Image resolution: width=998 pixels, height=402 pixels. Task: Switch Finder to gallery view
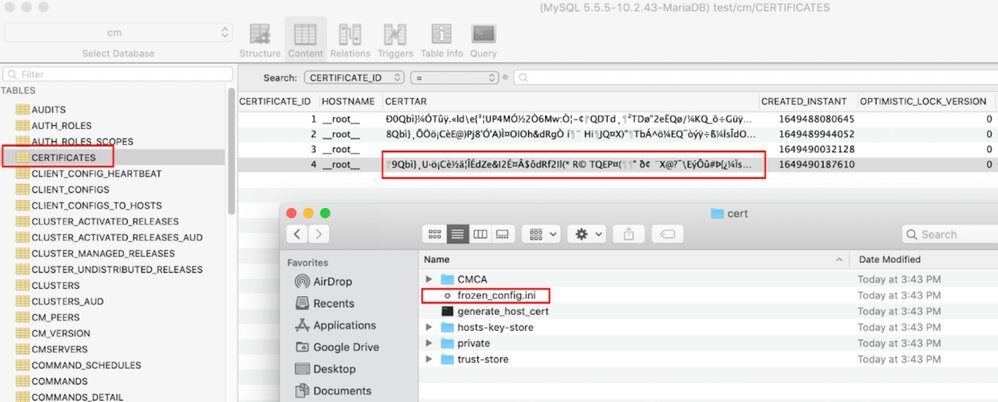[x=502, y=234]
